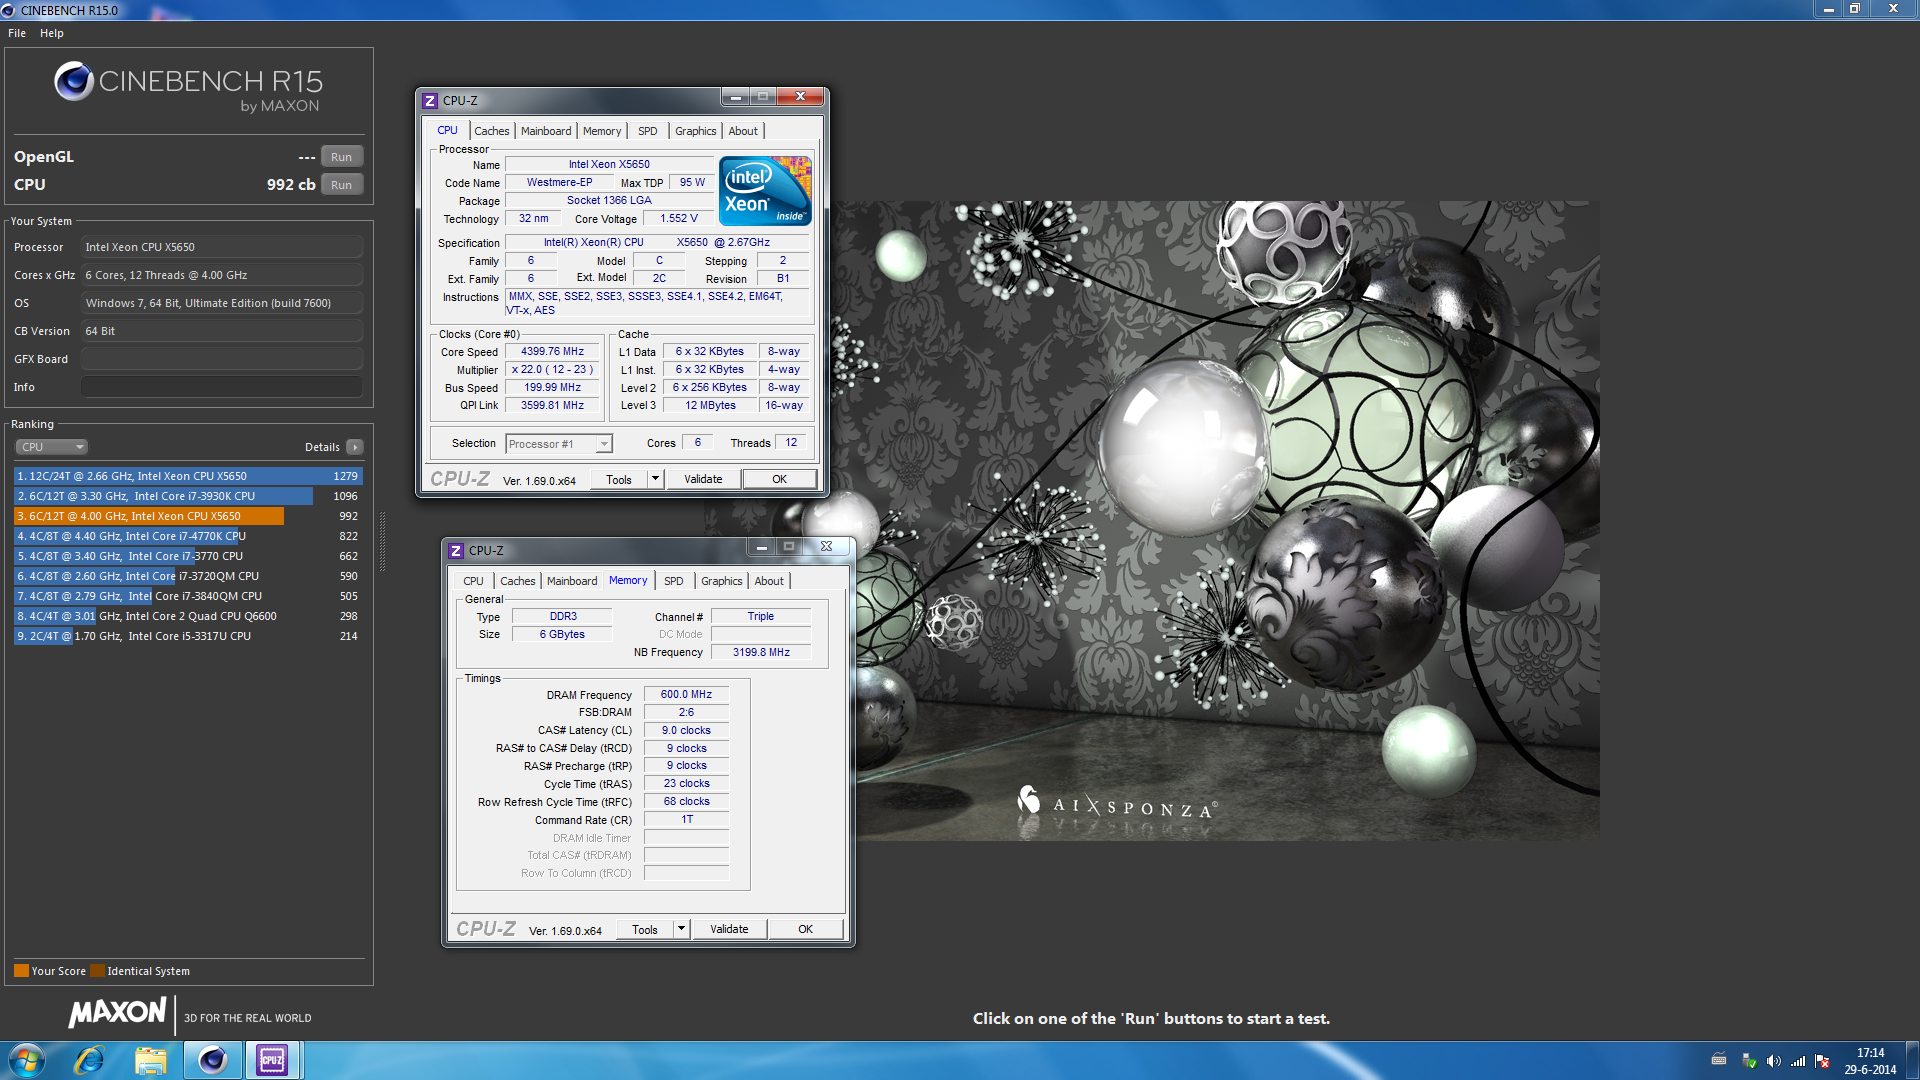The height and width of the screenshot is (1080, 1920).
Task: Select the Caches tab in upper CPU-Z window
Action: click(491, 131)
